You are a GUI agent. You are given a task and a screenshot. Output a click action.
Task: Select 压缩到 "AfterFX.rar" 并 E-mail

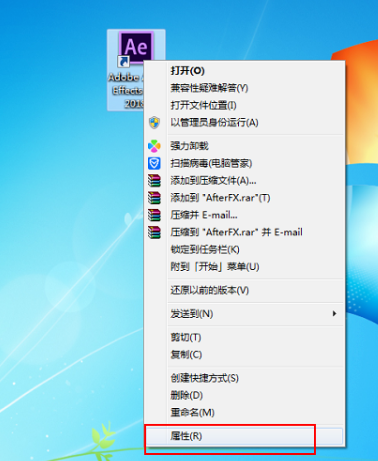tap(244, 232)
